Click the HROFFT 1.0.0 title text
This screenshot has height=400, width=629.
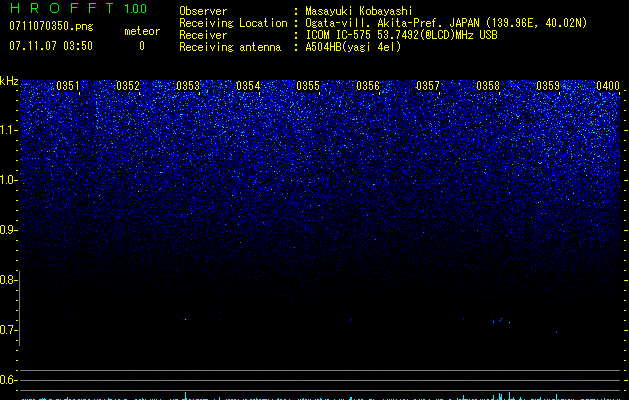pyautogui.click(x=78, y=8)
